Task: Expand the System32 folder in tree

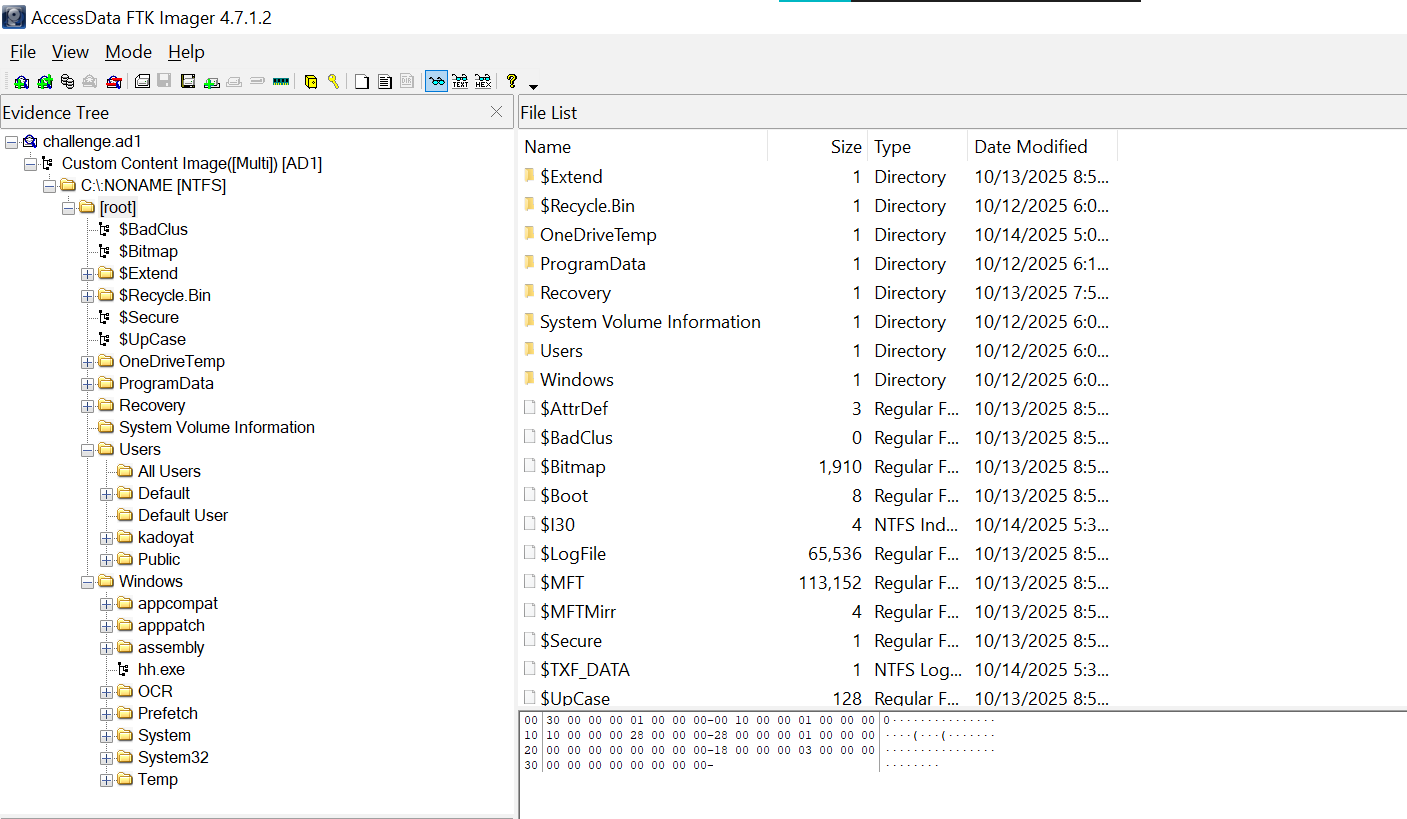Action: click(x=106, y=758)
